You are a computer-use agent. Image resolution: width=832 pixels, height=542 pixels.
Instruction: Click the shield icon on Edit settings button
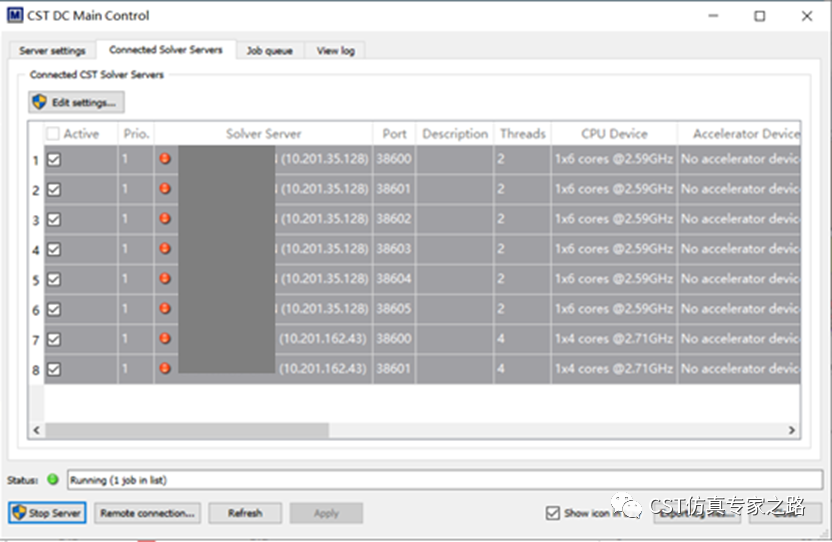click(40, 102)
